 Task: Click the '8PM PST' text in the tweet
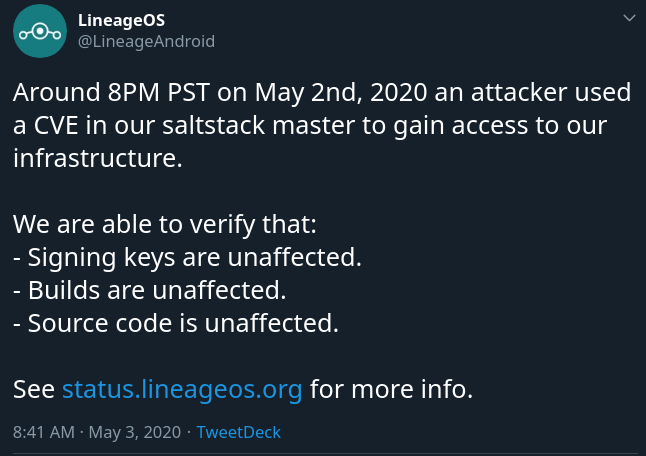coord(159,92)
